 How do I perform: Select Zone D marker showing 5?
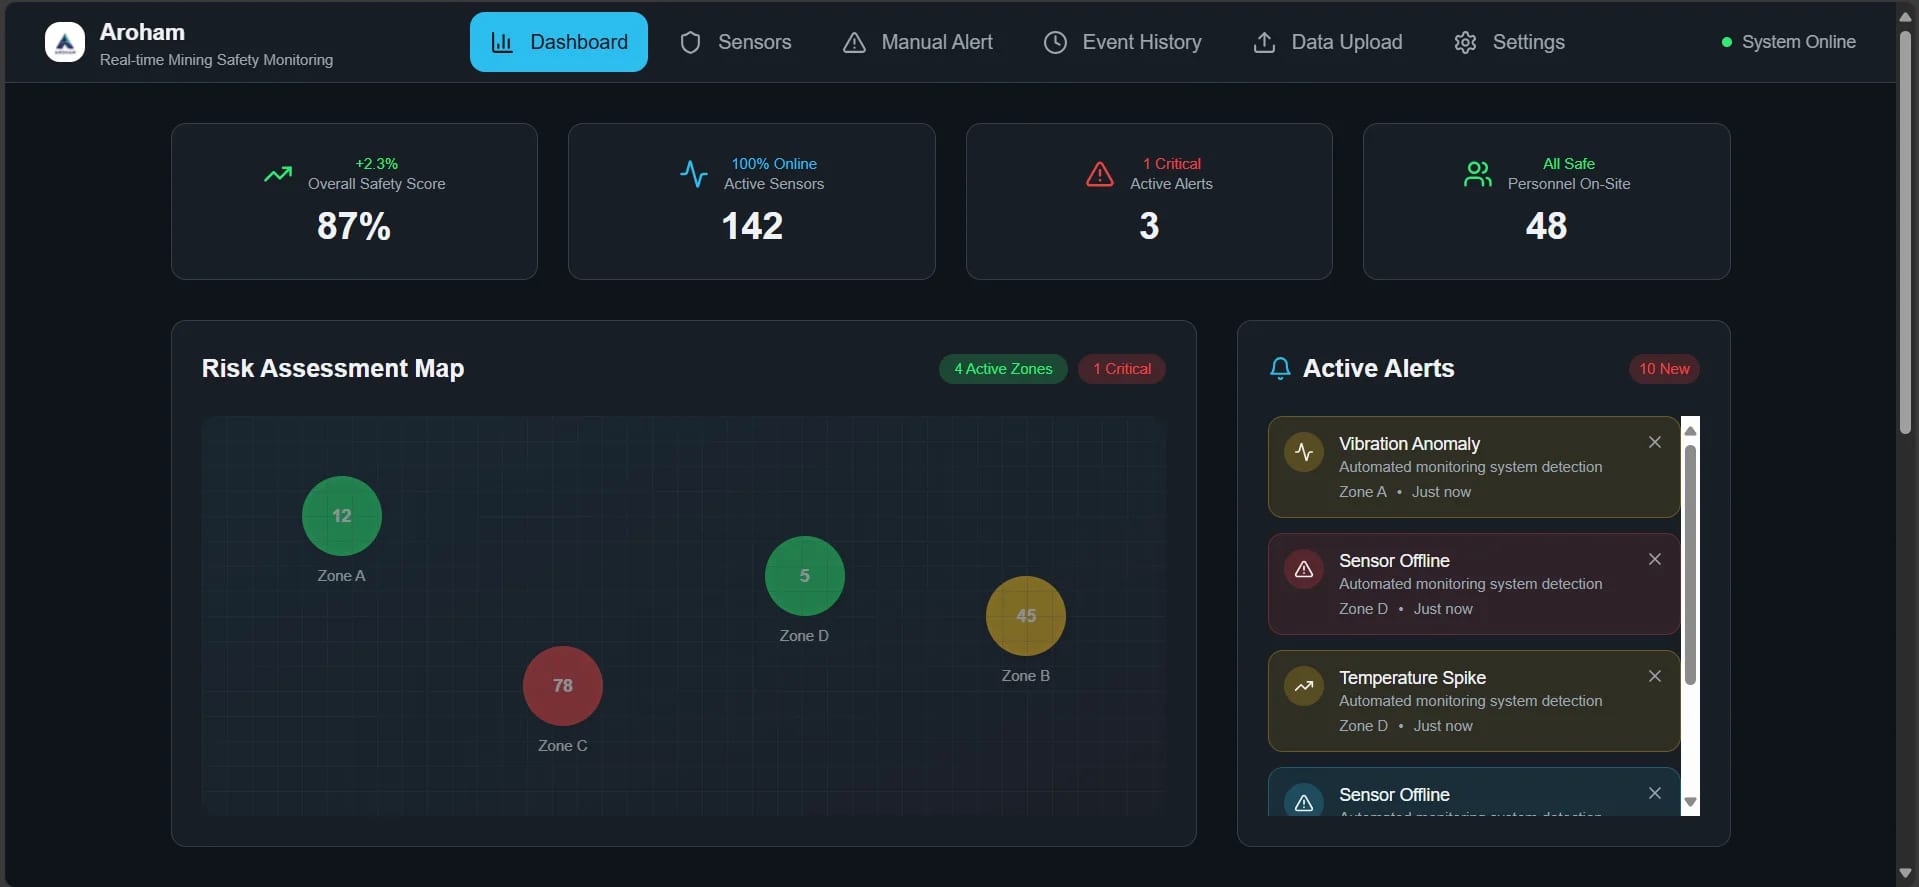pyautogui.click(x=805, y=576)
